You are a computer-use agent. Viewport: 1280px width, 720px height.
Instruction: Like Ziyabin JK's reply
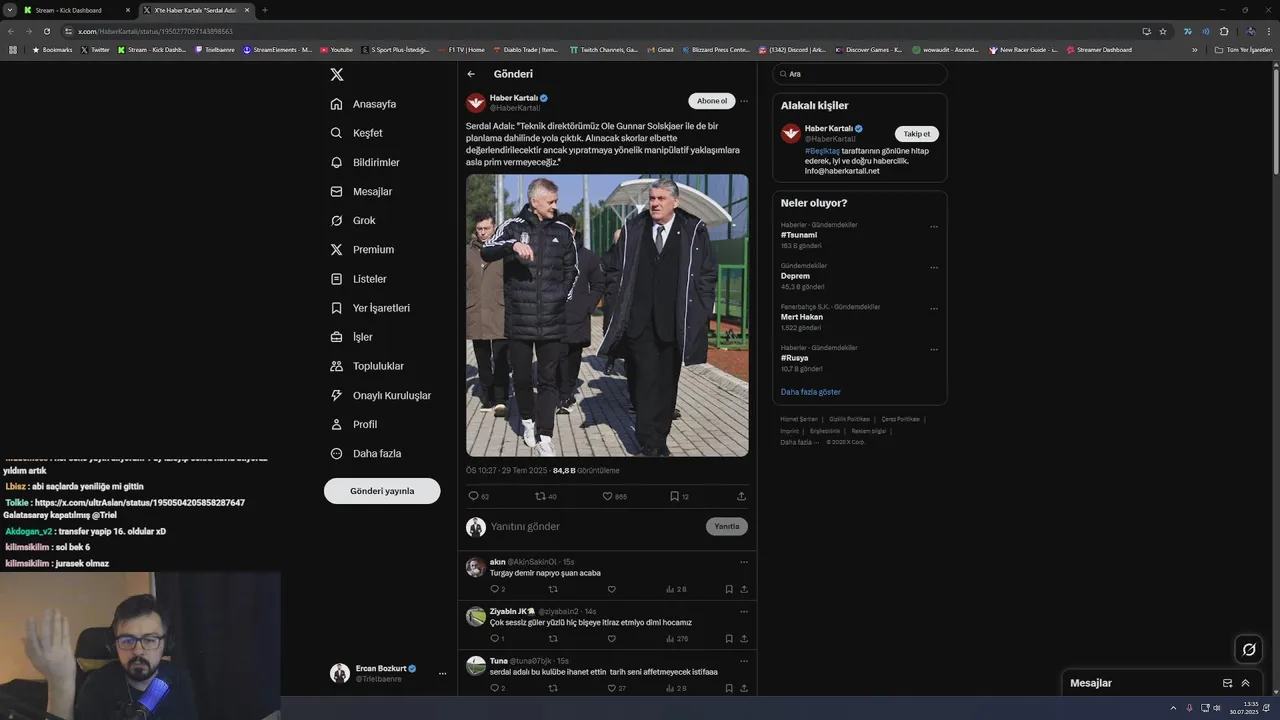(611, 638)
